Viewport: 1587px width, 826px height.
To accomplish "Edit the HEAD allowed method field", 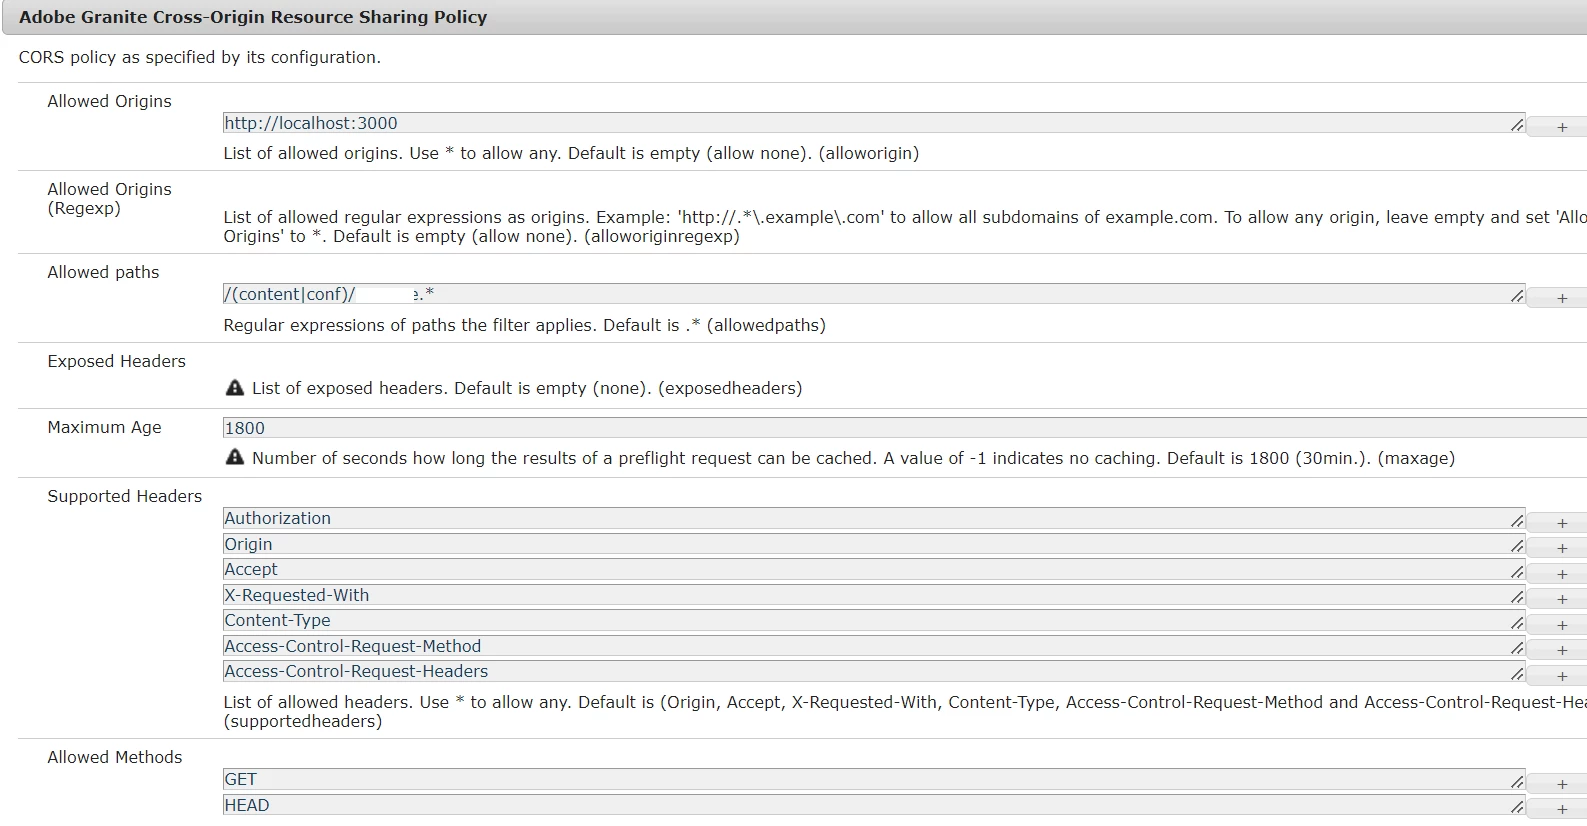I will (874, 805).
